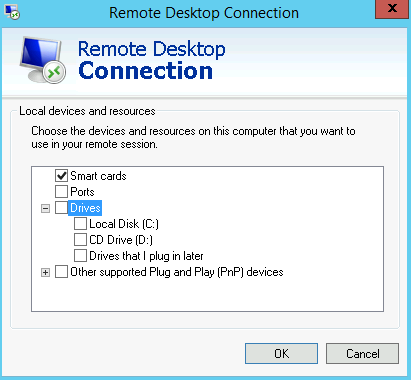Click the Remote Desktop monitor logo
Screen dimensions: 411x380
43,60
